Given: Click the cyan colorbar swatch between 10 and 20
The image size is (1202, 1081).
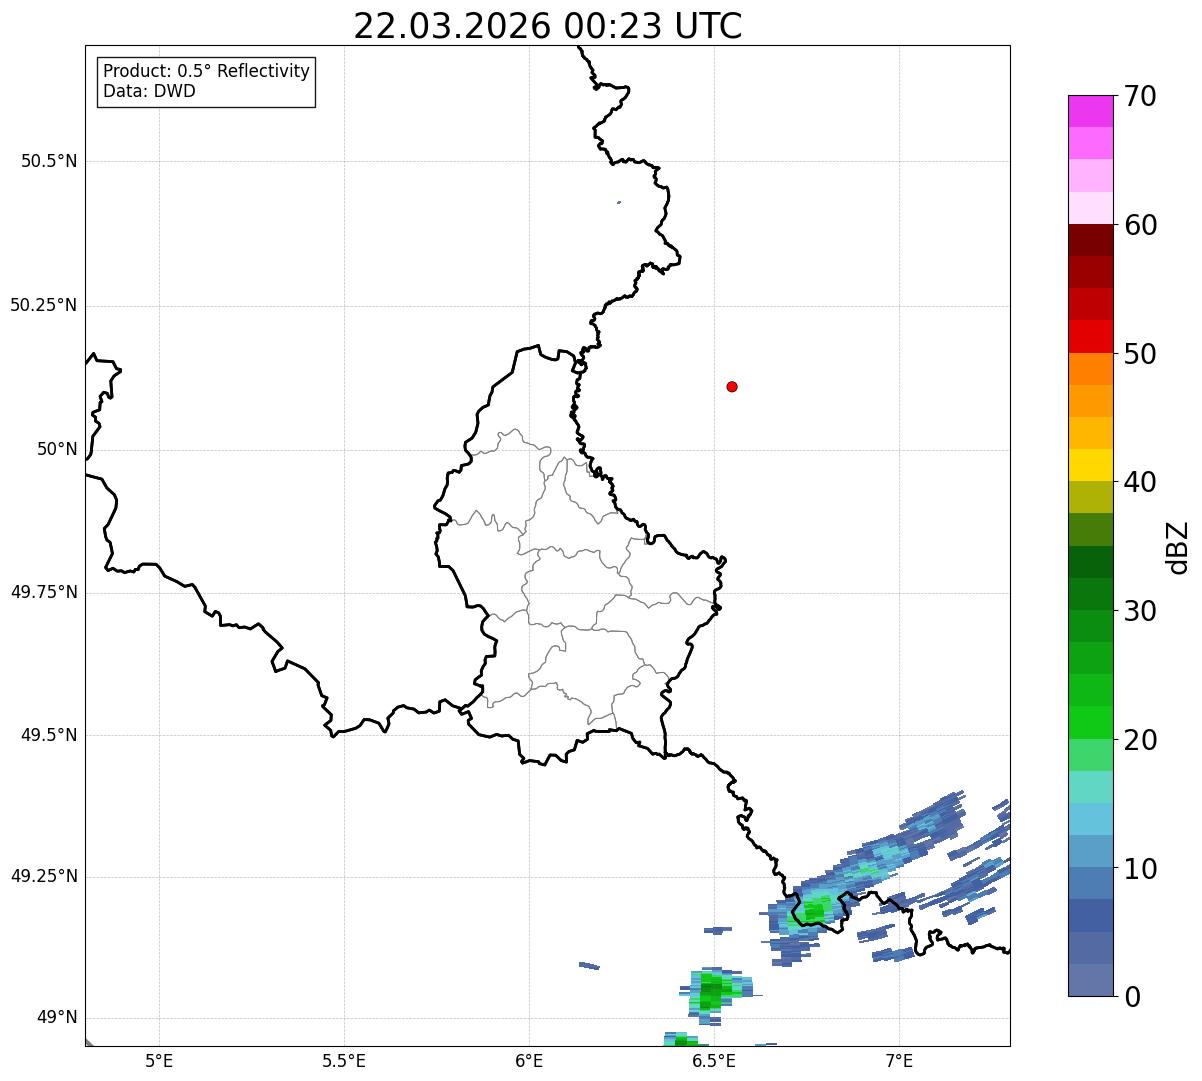Looking at the screenshot, I should (x=1090, y=819).
